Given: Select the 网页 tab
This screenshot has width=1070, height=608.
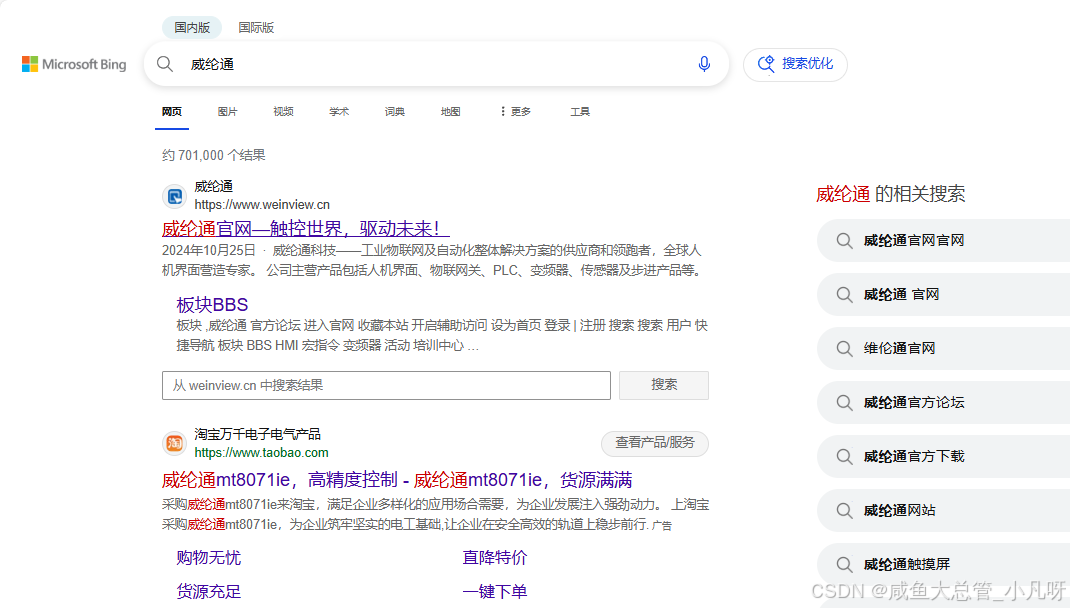Looking at the screenshot, I should 172,112.
